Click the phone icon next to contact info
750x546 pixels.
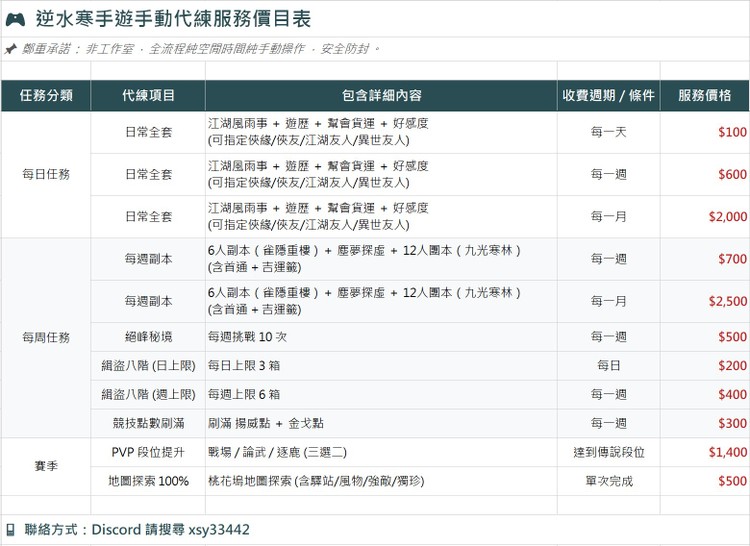11,530
